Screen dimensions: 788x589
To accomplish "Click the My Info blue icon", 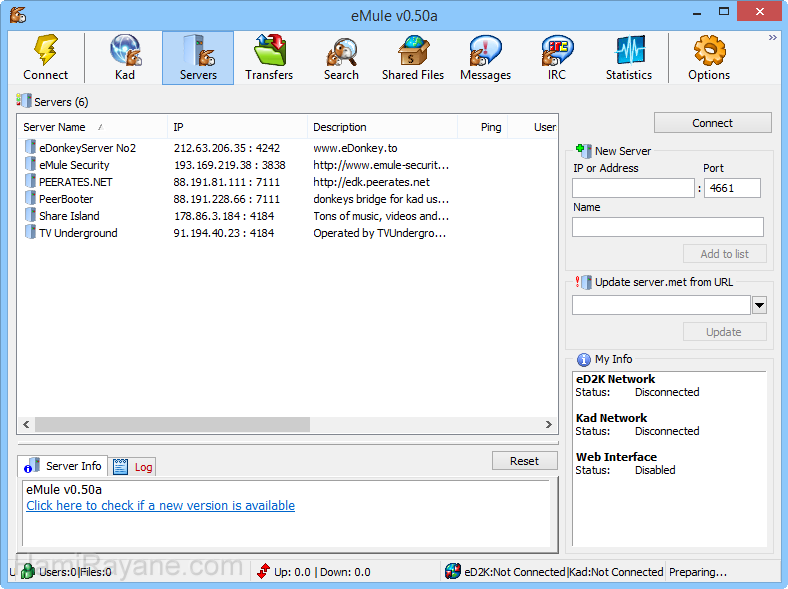I will click(583, 359).
